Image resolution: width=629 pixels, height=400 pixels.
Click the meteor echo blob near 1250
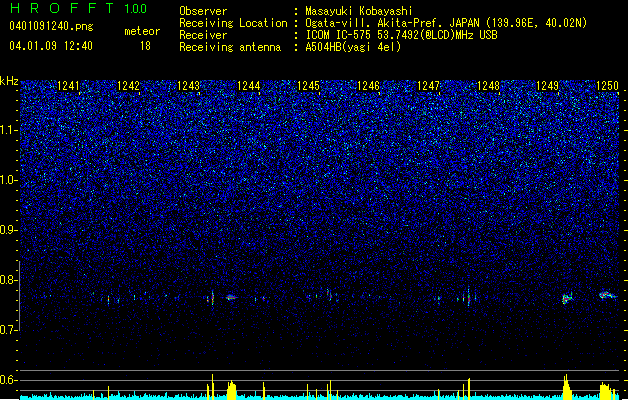click(608, 295)
